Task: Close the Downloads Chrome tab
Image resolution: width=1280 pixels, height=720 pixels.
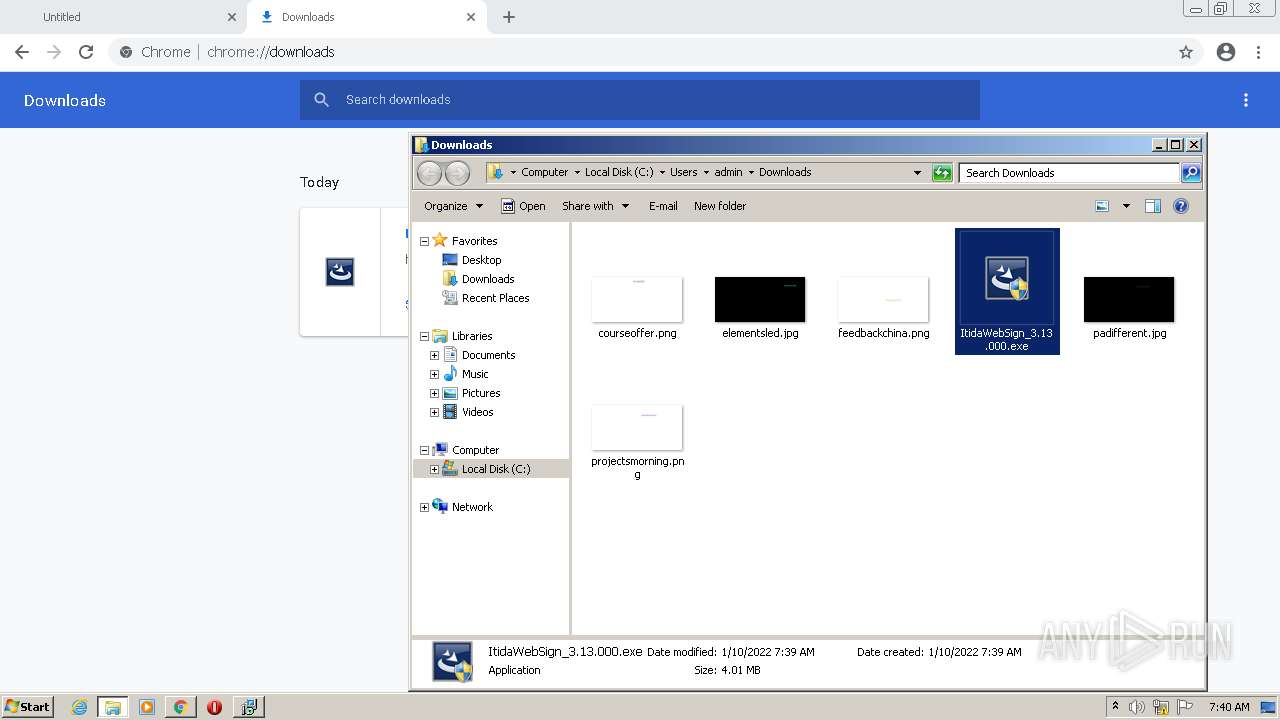Action: pyautogui.click(x=471, y=17)
